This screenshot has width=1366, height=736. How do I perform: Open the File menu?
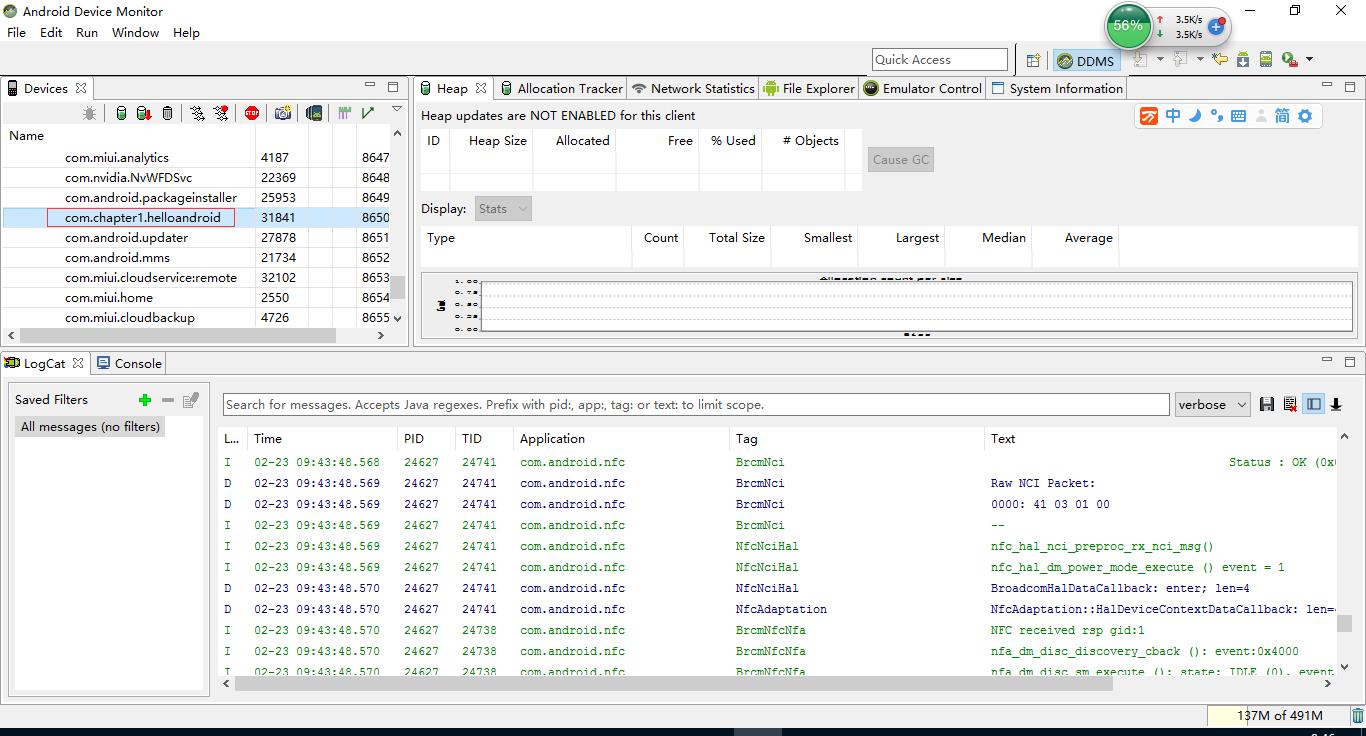16,32
